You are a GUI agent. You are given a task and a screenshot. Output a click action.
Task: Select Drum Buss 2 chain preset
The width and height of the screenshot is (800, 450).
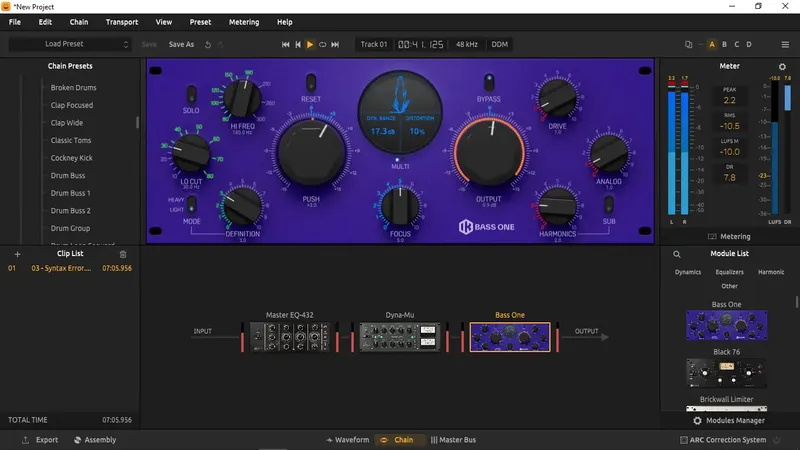point(70,211)
